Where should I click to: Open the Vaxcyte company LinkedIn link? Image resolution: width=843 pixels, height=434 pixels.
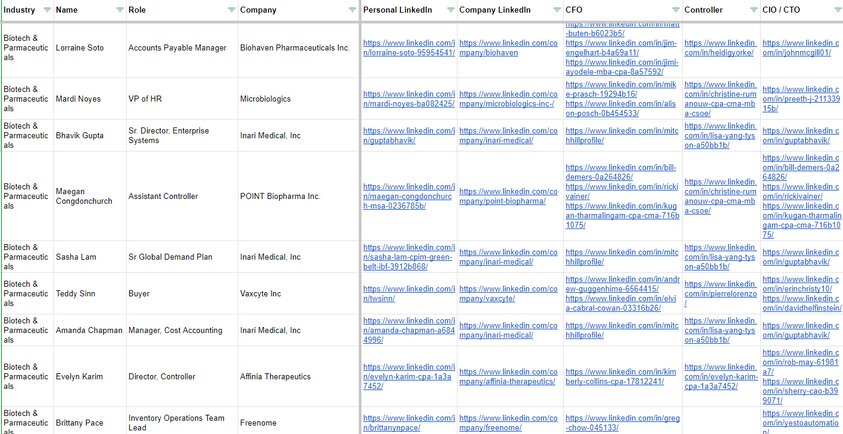[508, 294]
